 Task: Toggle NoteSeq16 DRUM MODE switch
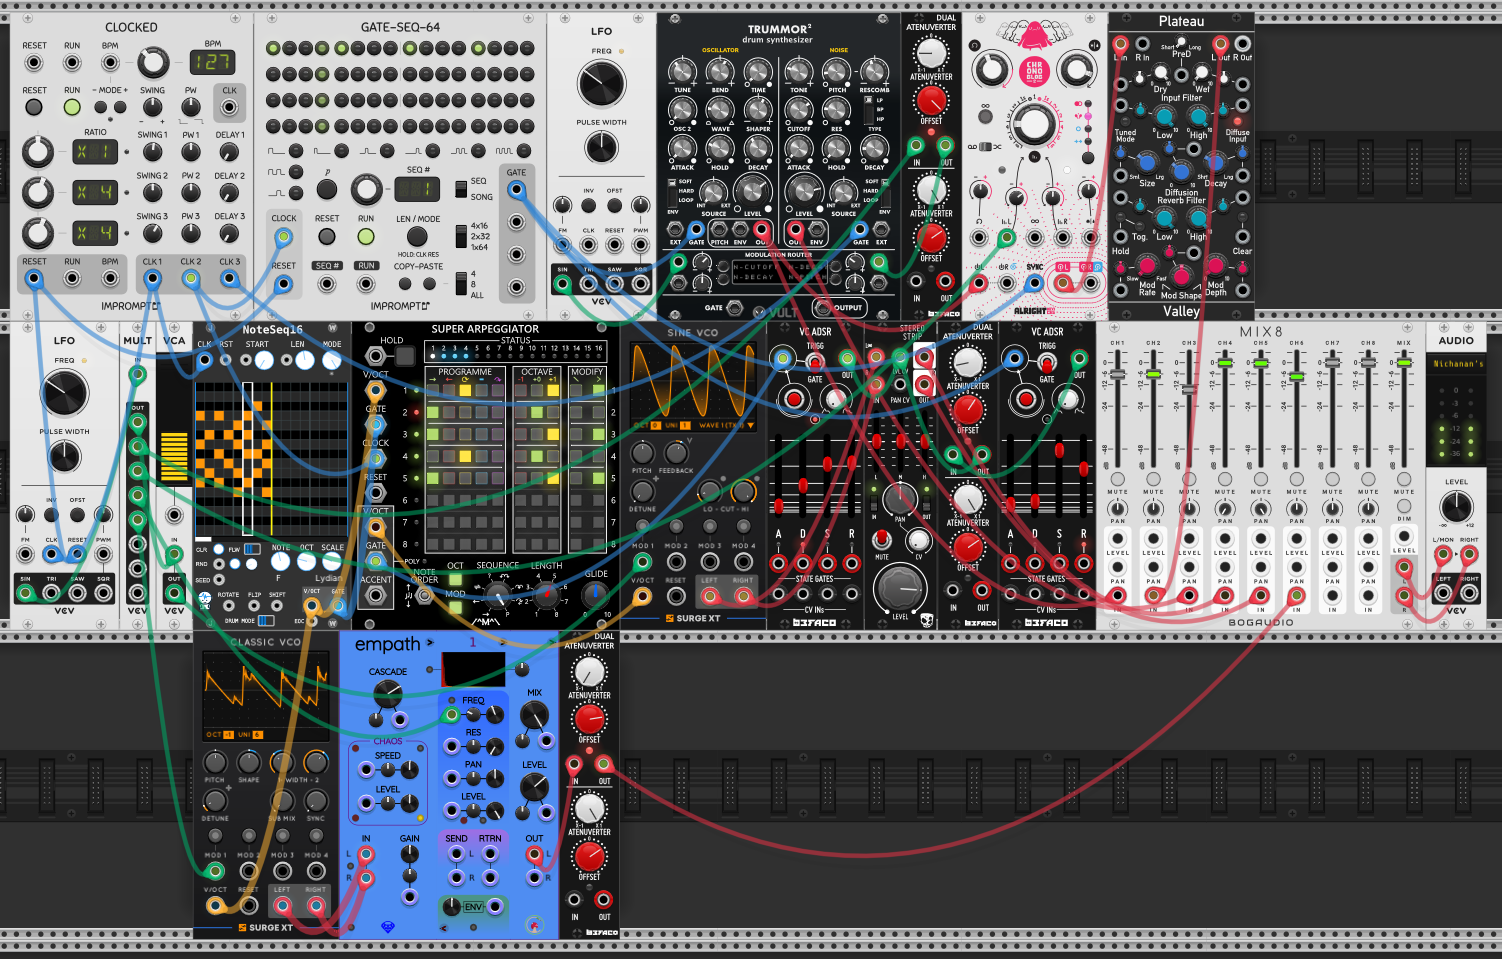(265, 620)
